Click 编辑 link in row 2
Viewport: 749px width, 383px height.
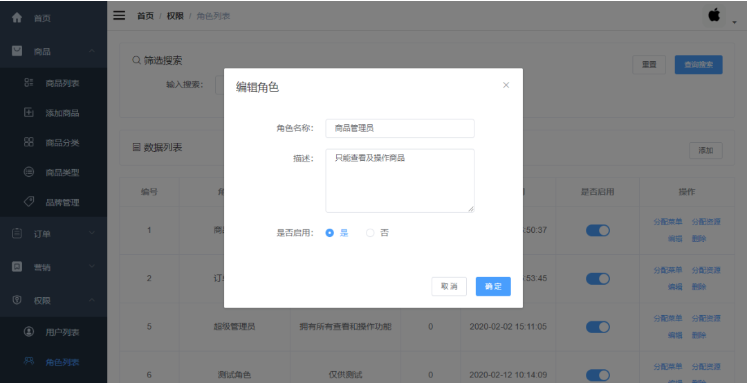[x=675, y=287]
